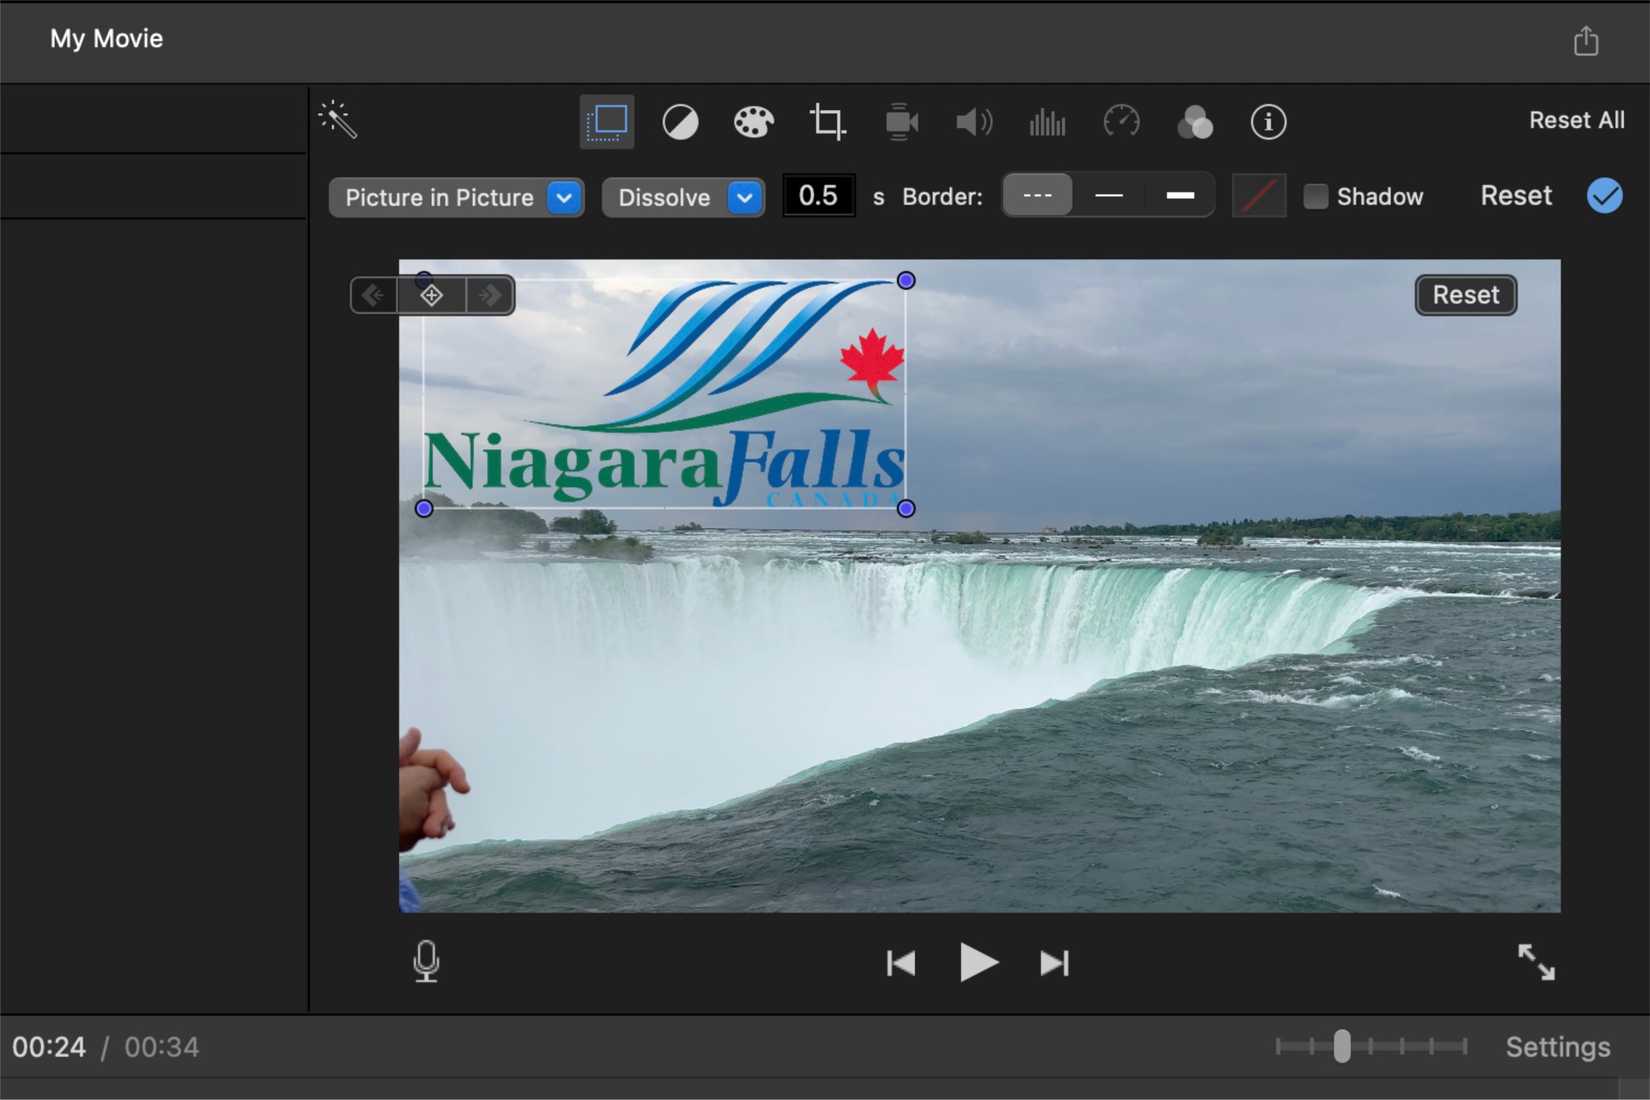
Task: Open the stabilization camera icon
Action: pyautogui.click(x=901, y=122)
